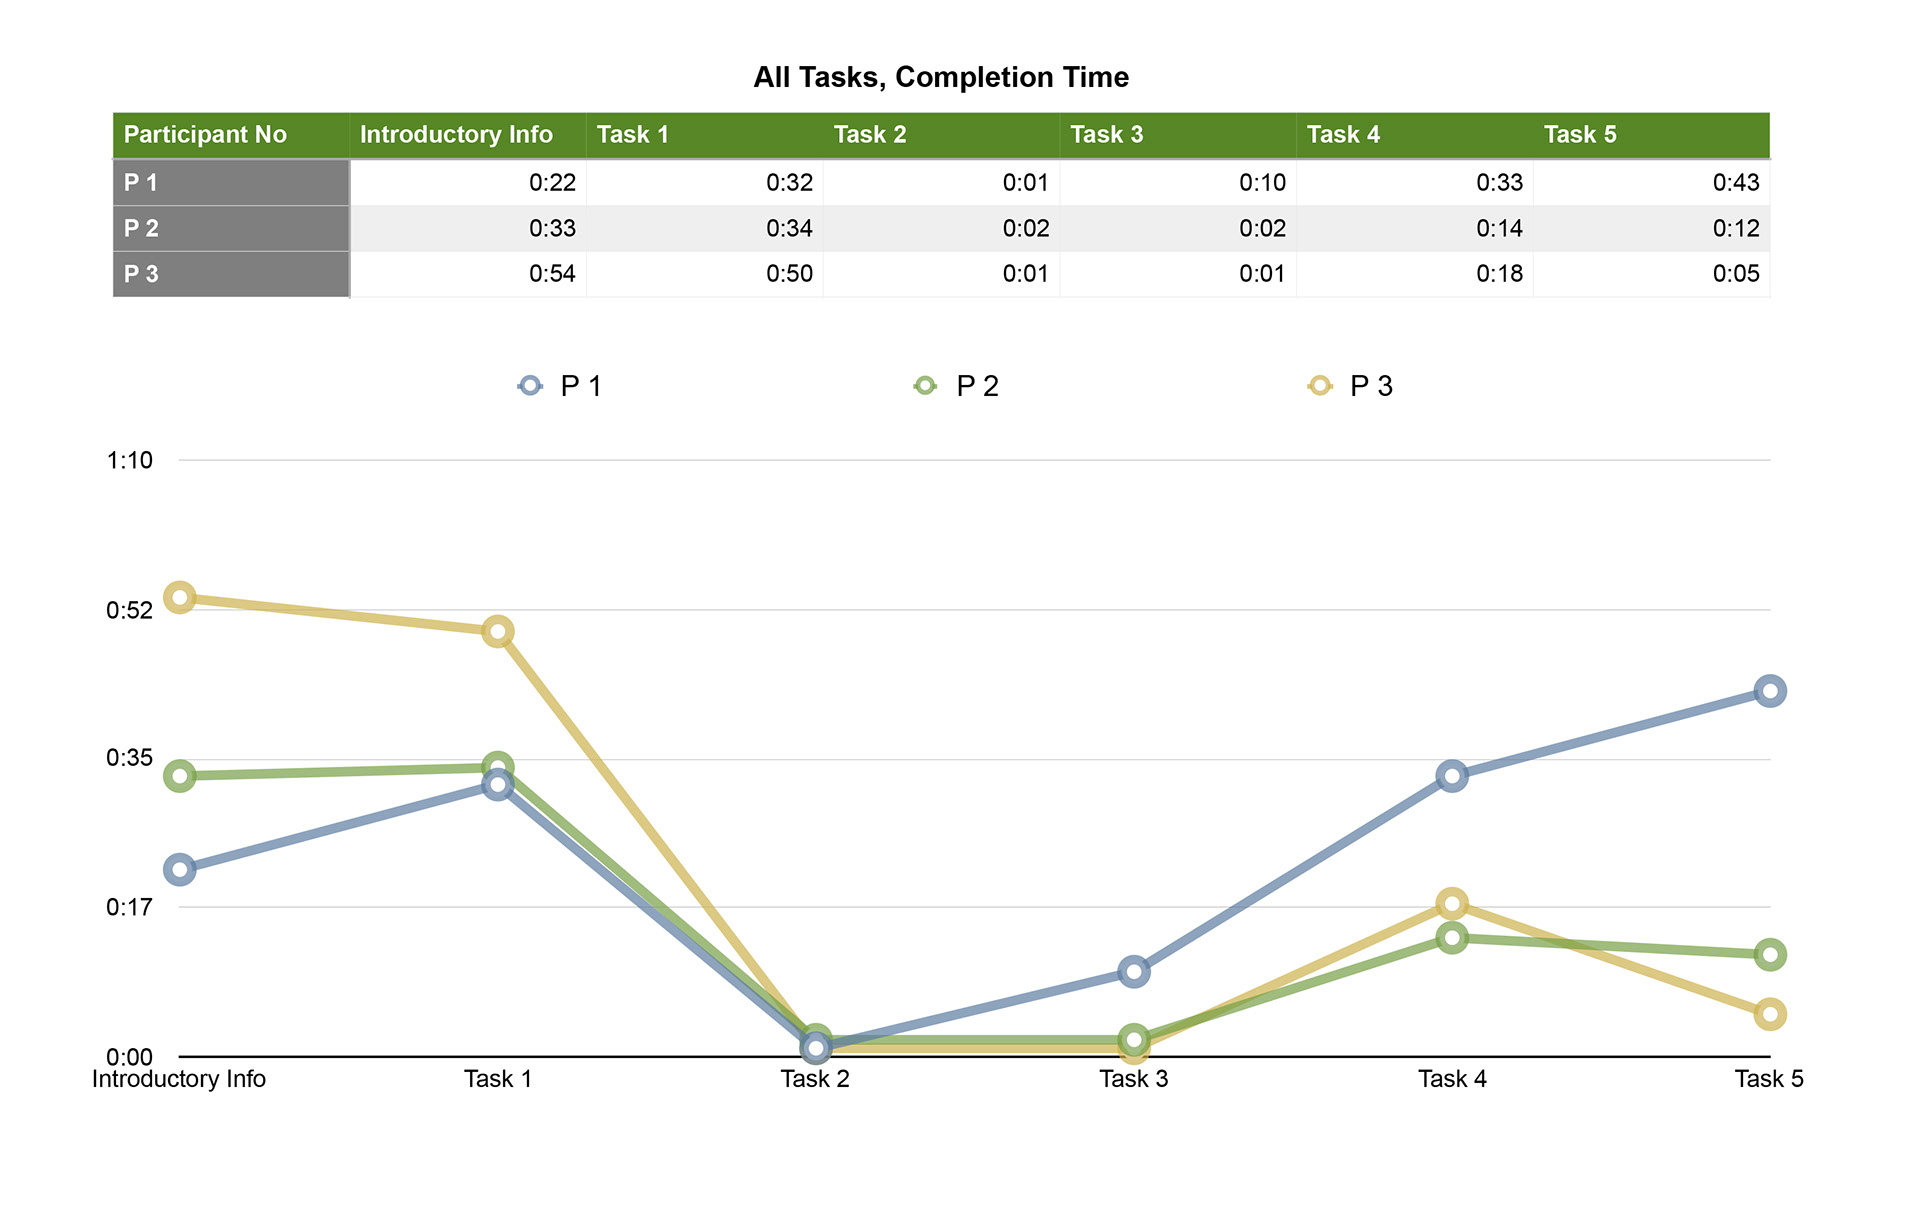Screen dimensions: 1920x1207
Task: Click the Participant No column header
Action: [x=231, y=135]
